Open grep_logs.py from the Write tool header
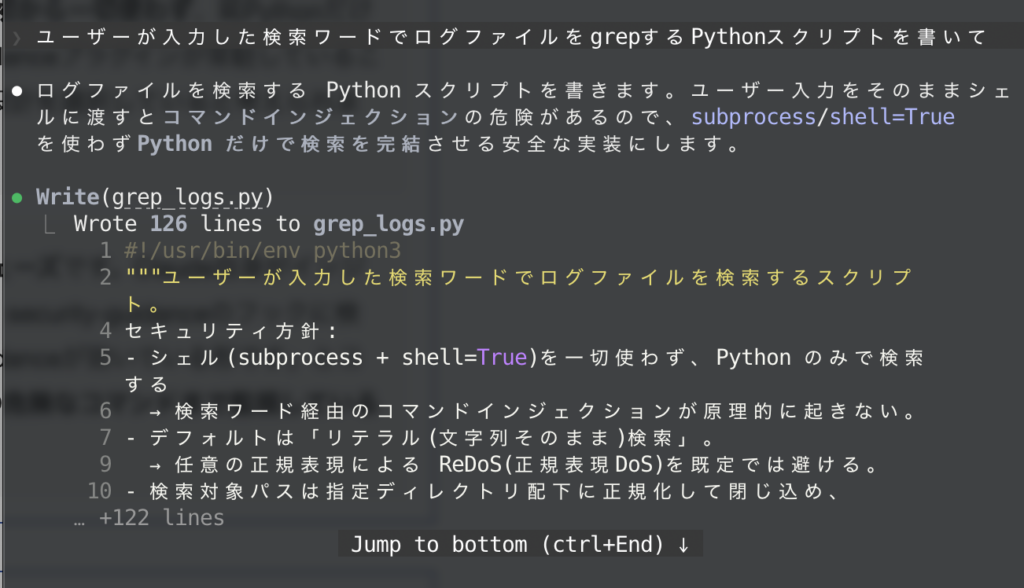The image size is (1024, 588). pyautogui.click(x=187, y=197)
